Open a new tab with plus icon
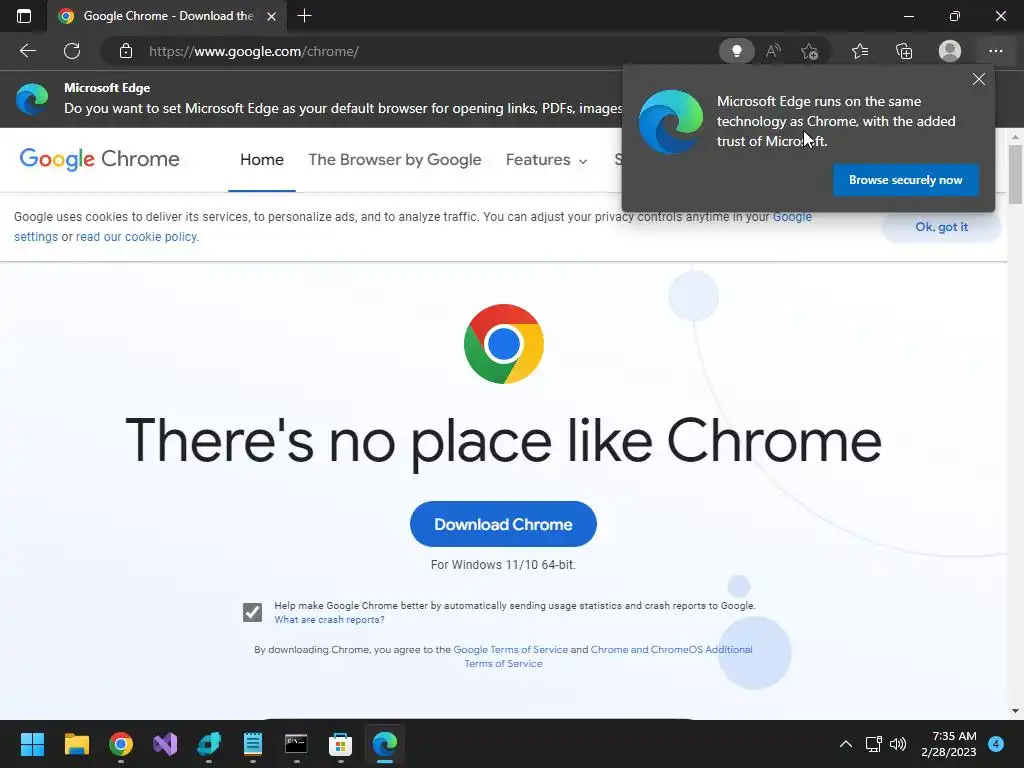The width and height of the screenshot is (1024, 768). pyautogui.click(x=304, y=16)
